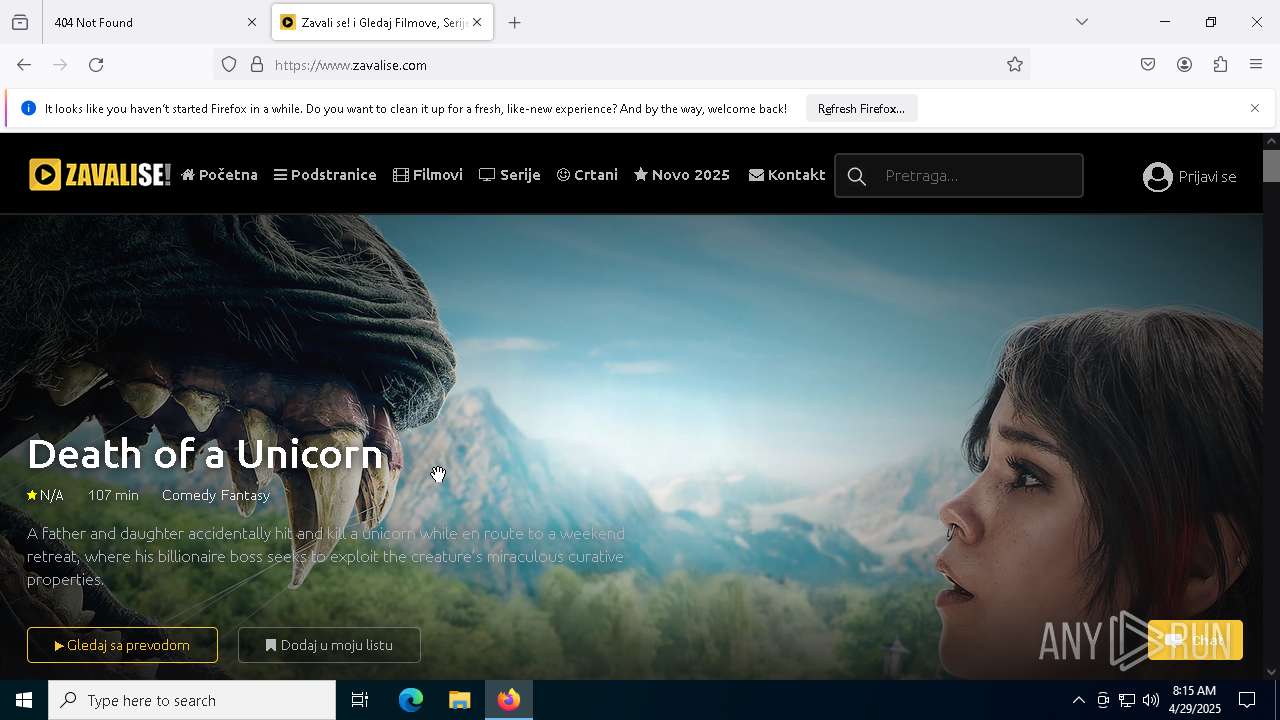Expand the list all tabs dropdown
This screenshot has width=1280, height=720.
(x=1082, y=22)
